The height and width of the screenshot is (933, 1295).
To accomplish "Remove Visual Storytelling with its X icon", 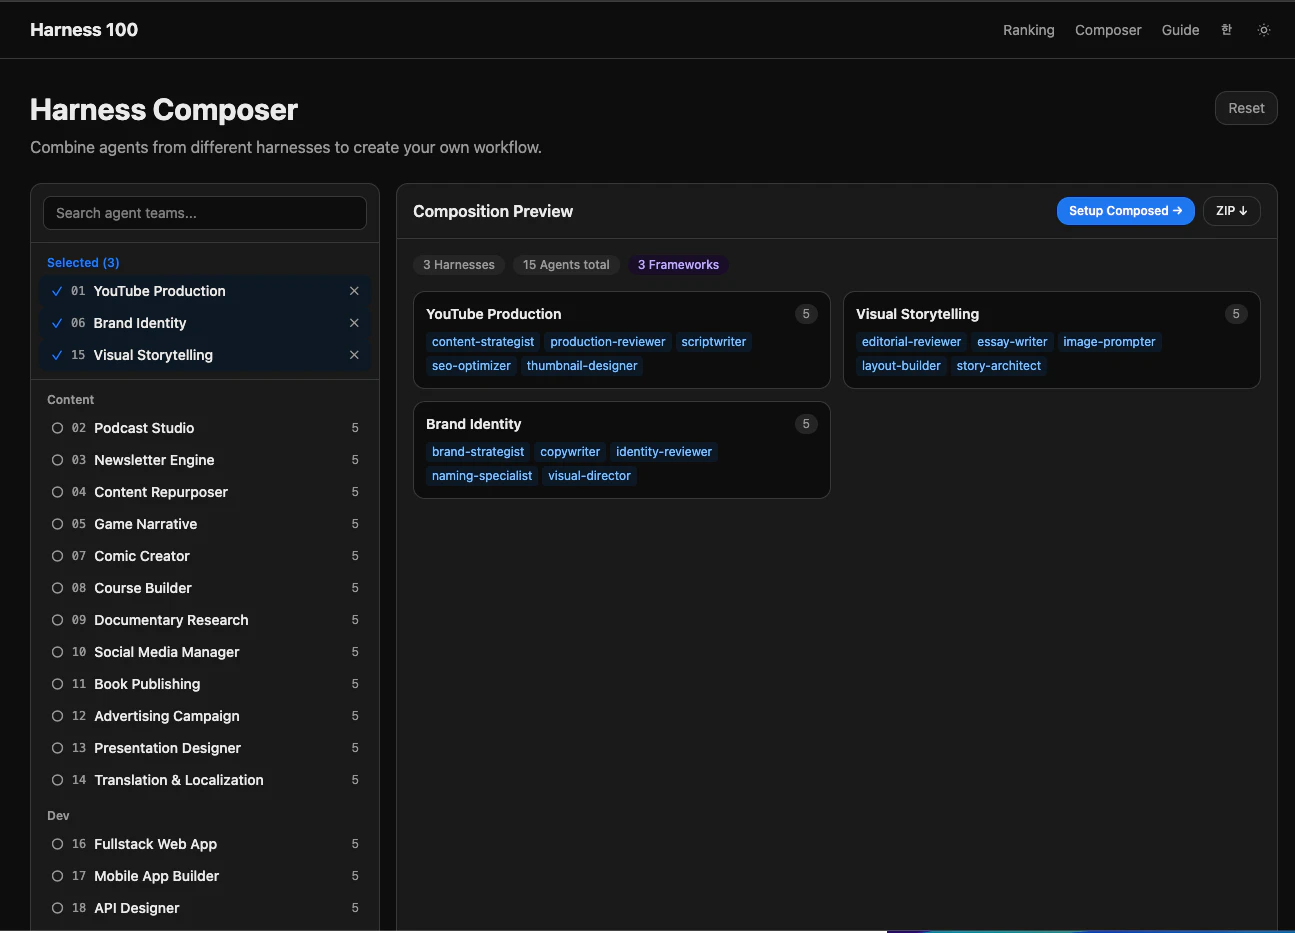I will [354, 355].
